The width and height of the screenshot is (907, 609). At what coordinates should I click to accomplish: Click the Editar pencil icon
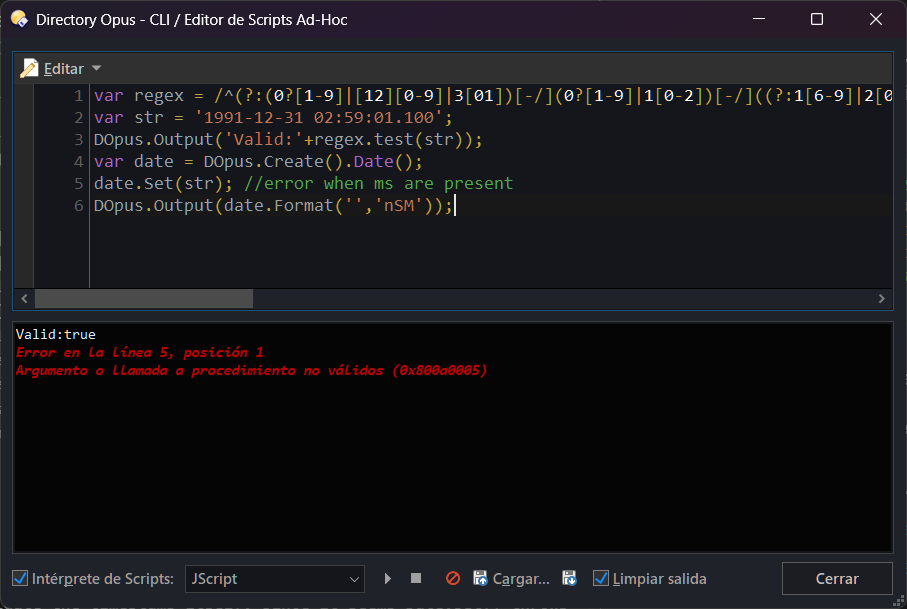pyautogui.click(x=29, y=68)
